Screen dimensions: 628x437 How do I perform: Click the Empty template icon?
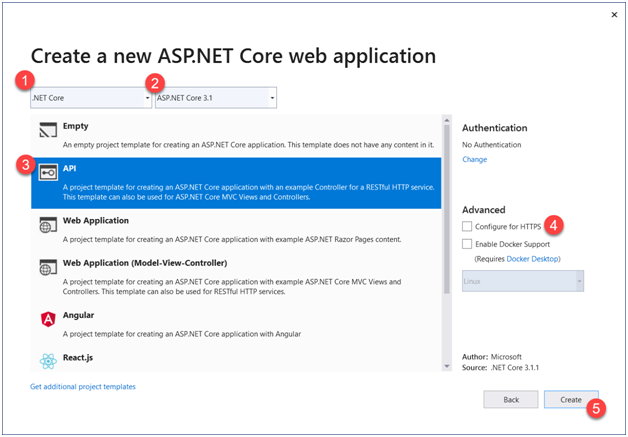point(47,131)
